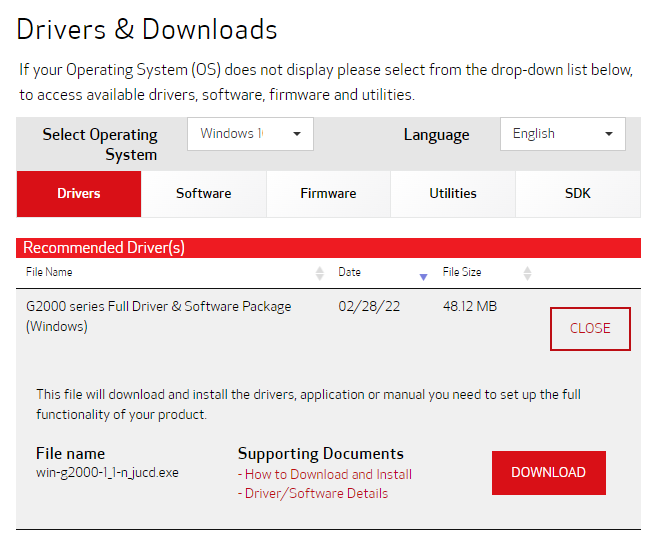Viewport: 654px width, 533px height.
Task: Click the 48.12 MB file size
Action: point(470,307)
